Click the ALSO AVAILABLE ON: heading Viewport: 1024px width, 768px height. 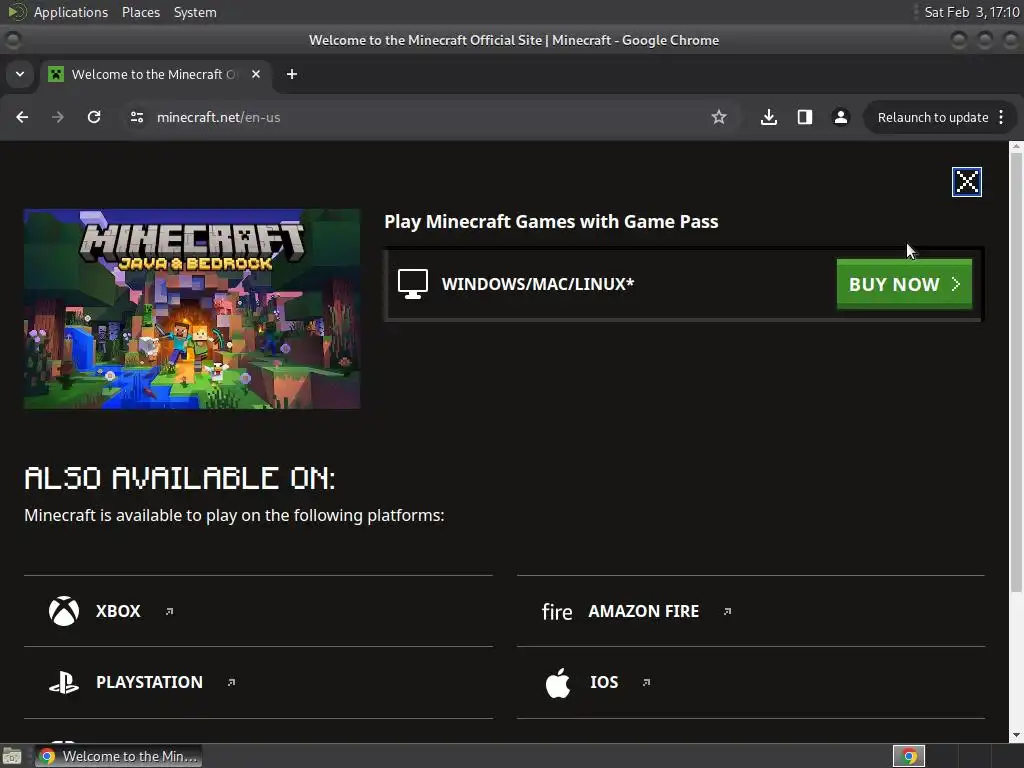180,478
